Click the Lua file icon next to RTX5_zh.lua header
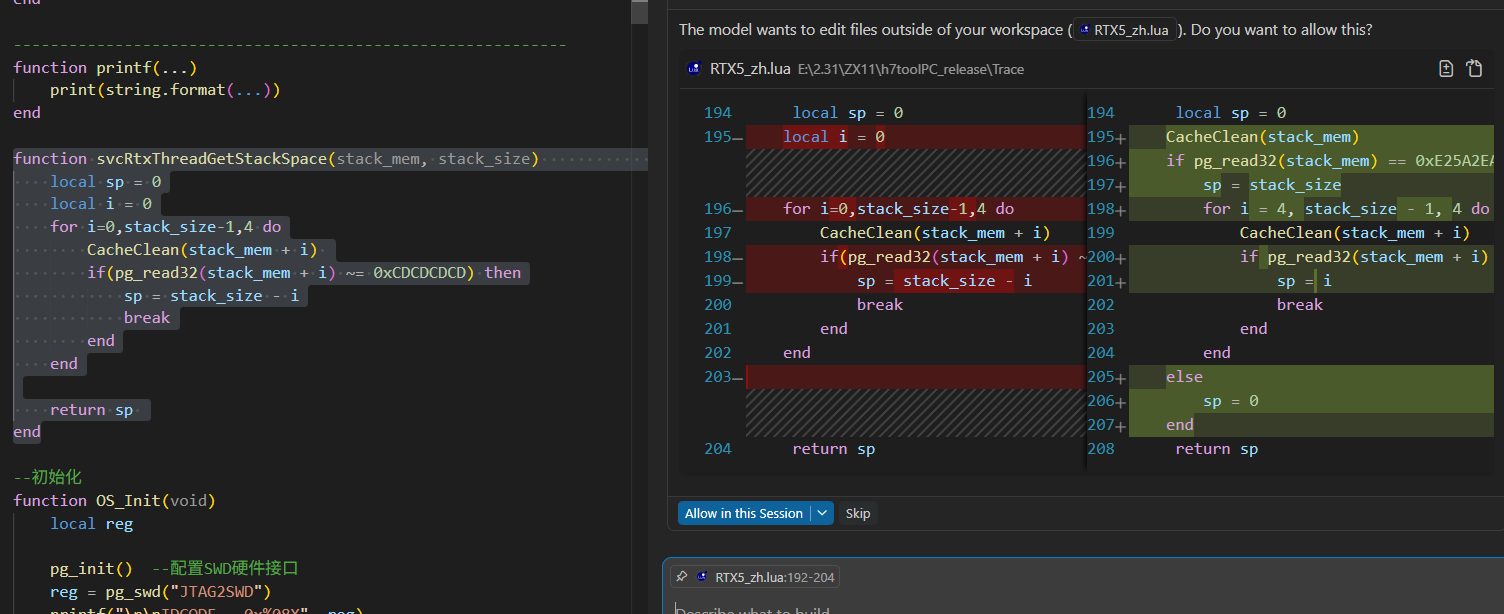 [694, 69]
